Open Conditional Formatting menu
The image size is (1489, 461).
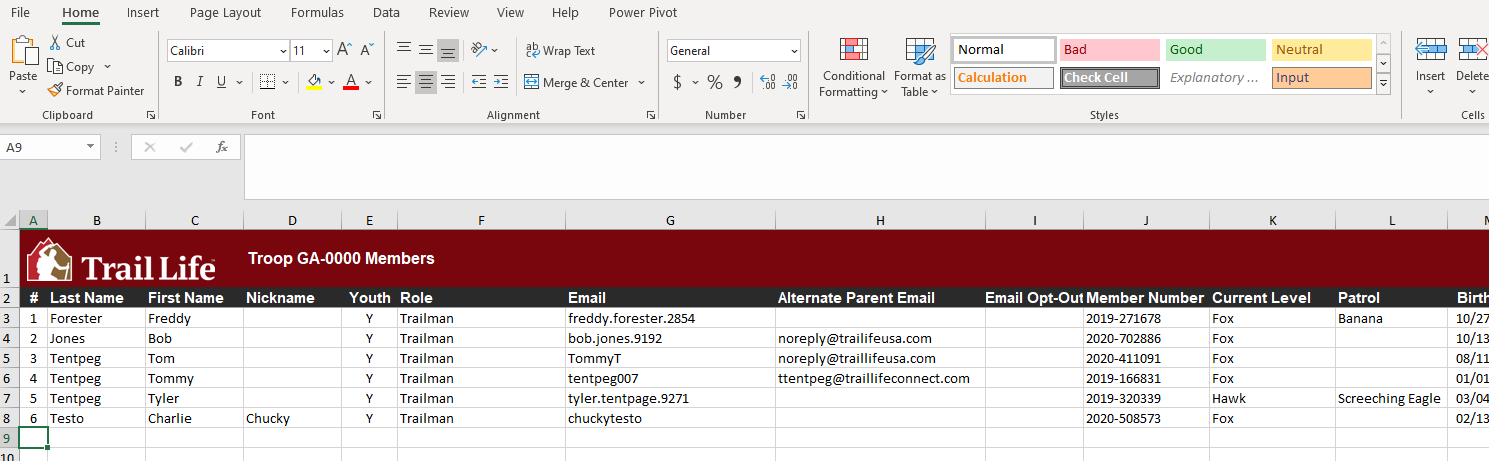(853, 68)
